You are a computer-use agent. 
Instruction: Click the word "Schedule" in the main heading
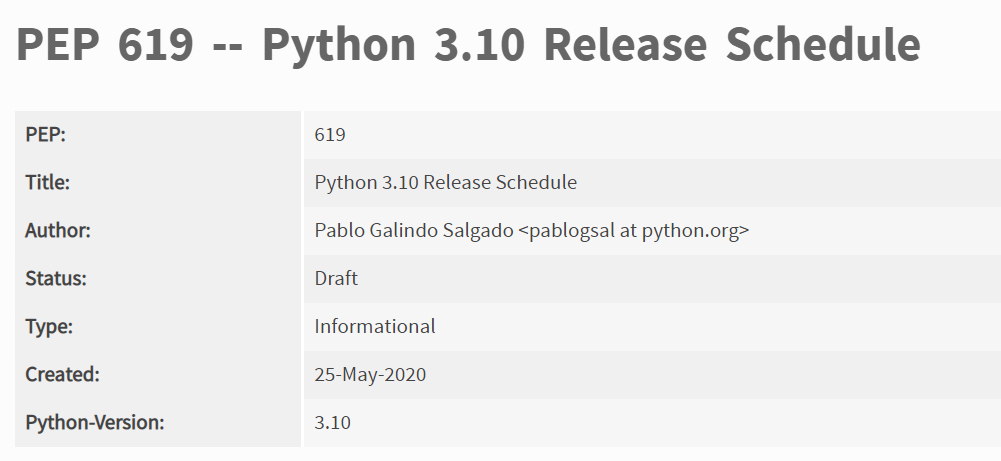(x=822, y=45)
